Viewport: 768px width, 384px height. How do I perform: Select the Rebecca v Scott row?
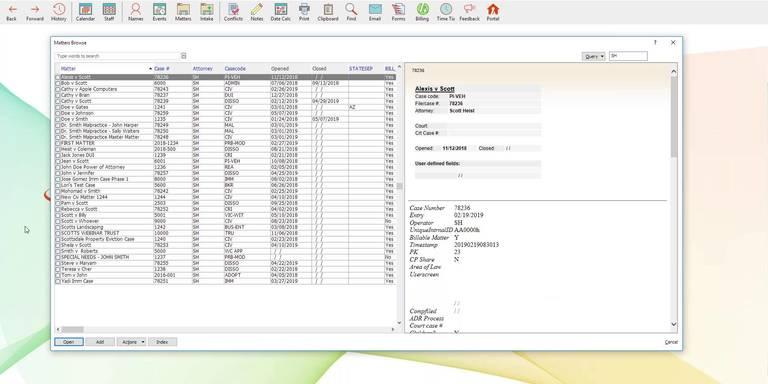pyautogui.click(x=225, y=209)
